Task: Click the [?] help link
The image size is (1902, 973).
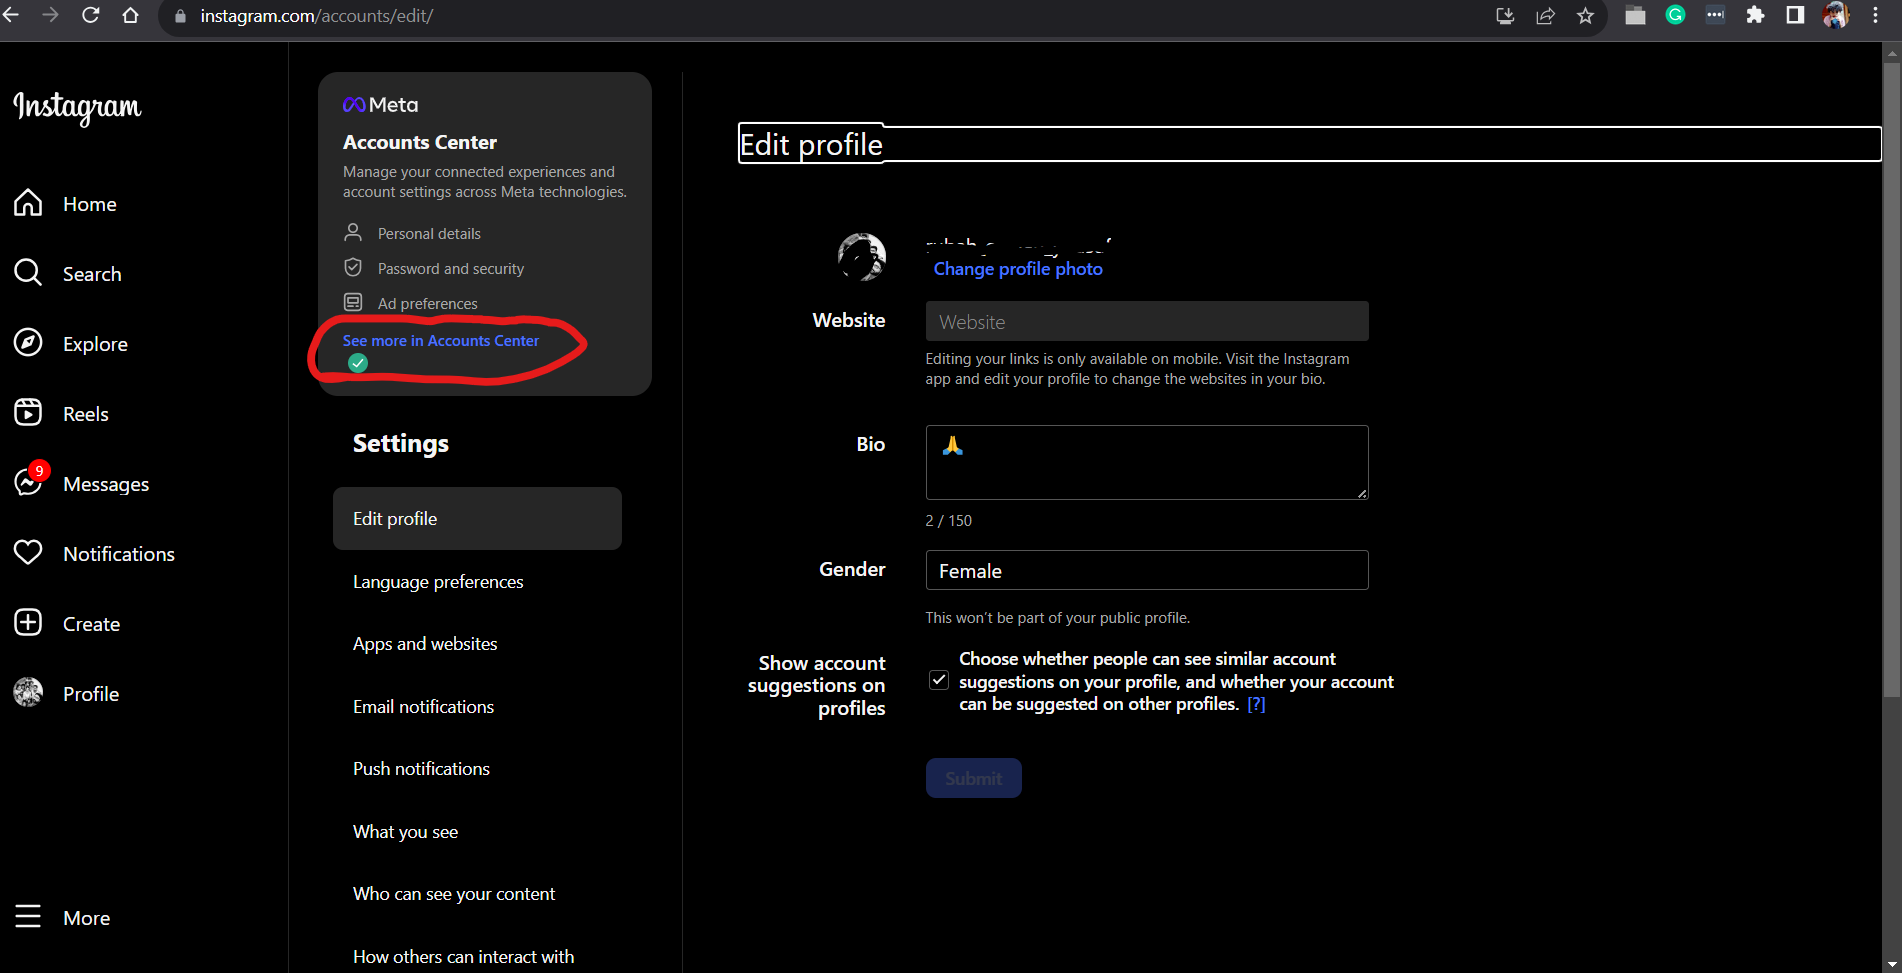Action: [1256, 705]
